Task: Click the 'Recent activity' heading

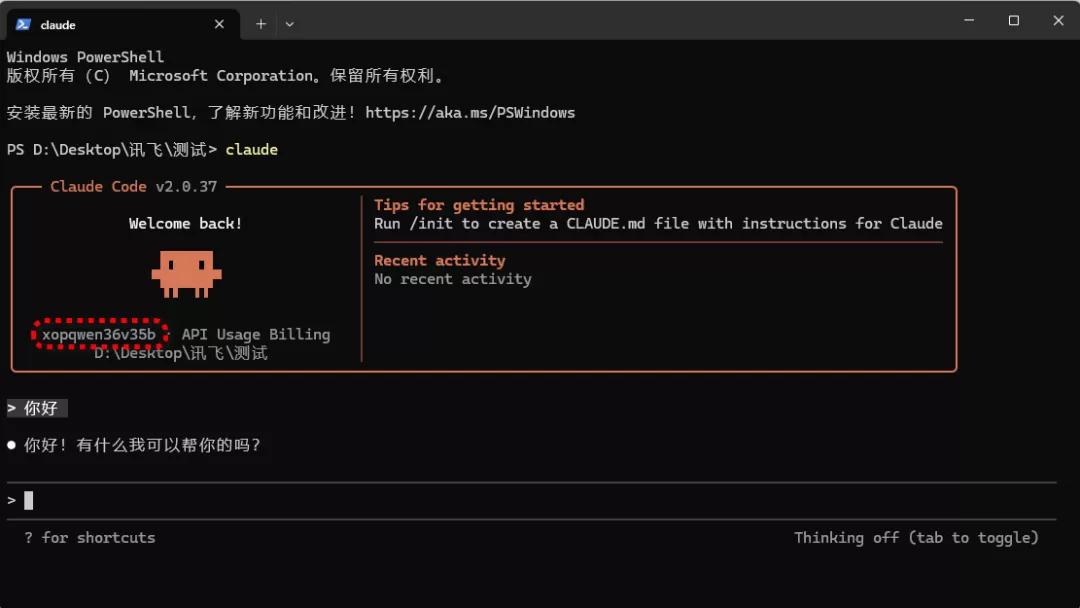Action: (439, 261)
